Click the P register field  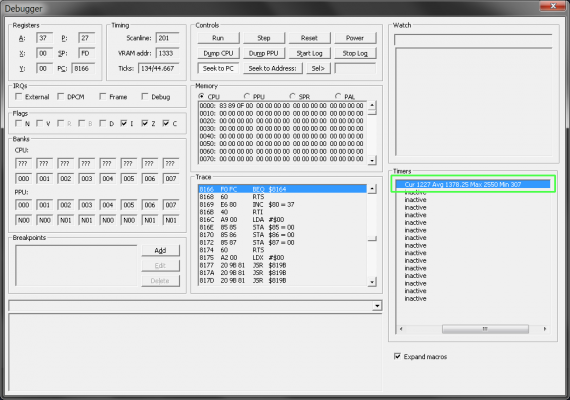point(87,38)
